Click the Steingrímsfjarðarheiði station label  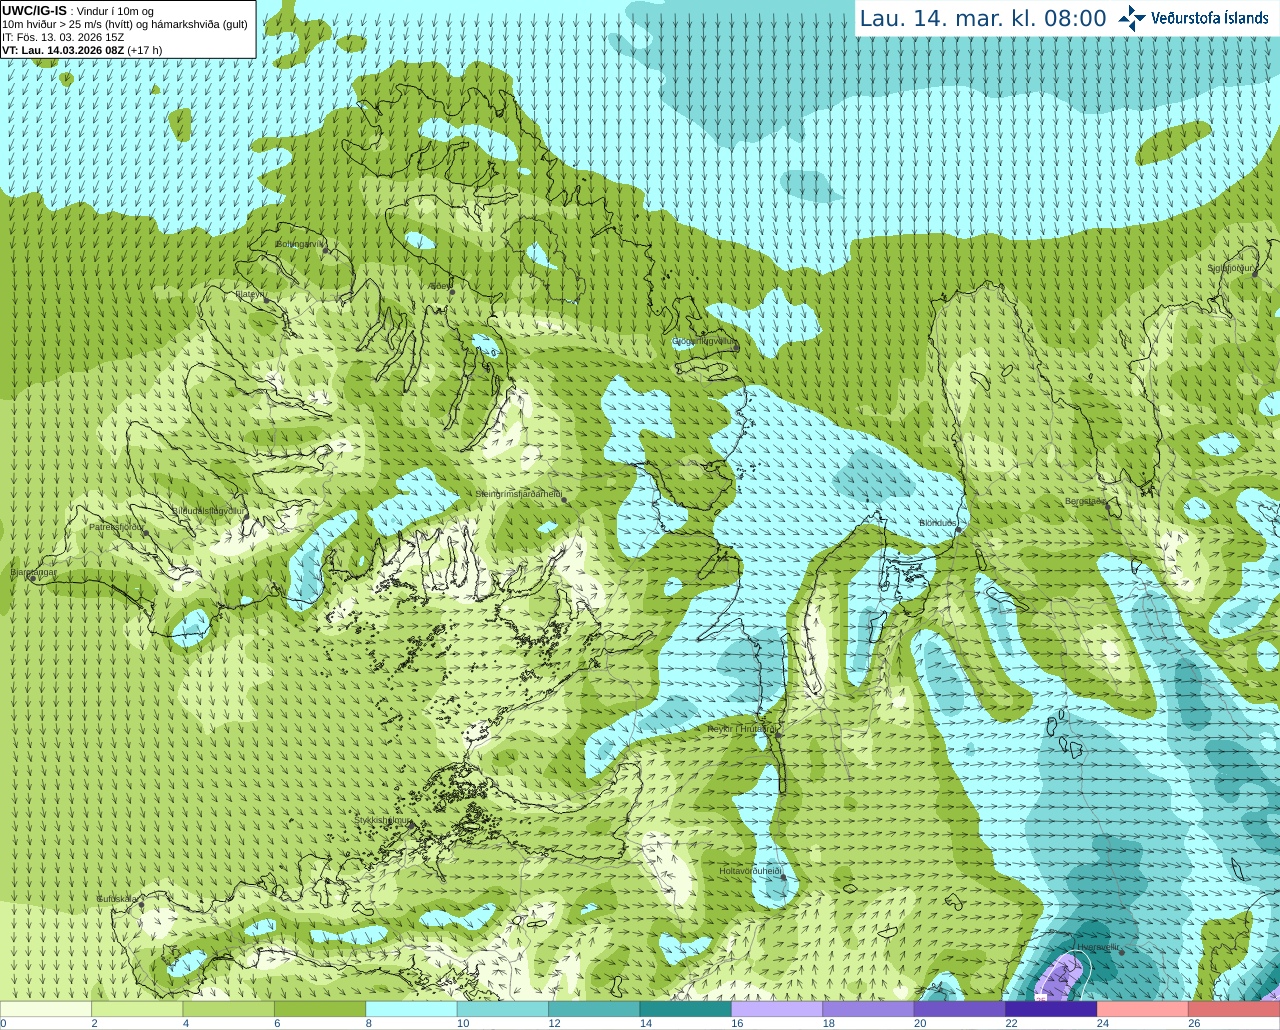[517, 494]
